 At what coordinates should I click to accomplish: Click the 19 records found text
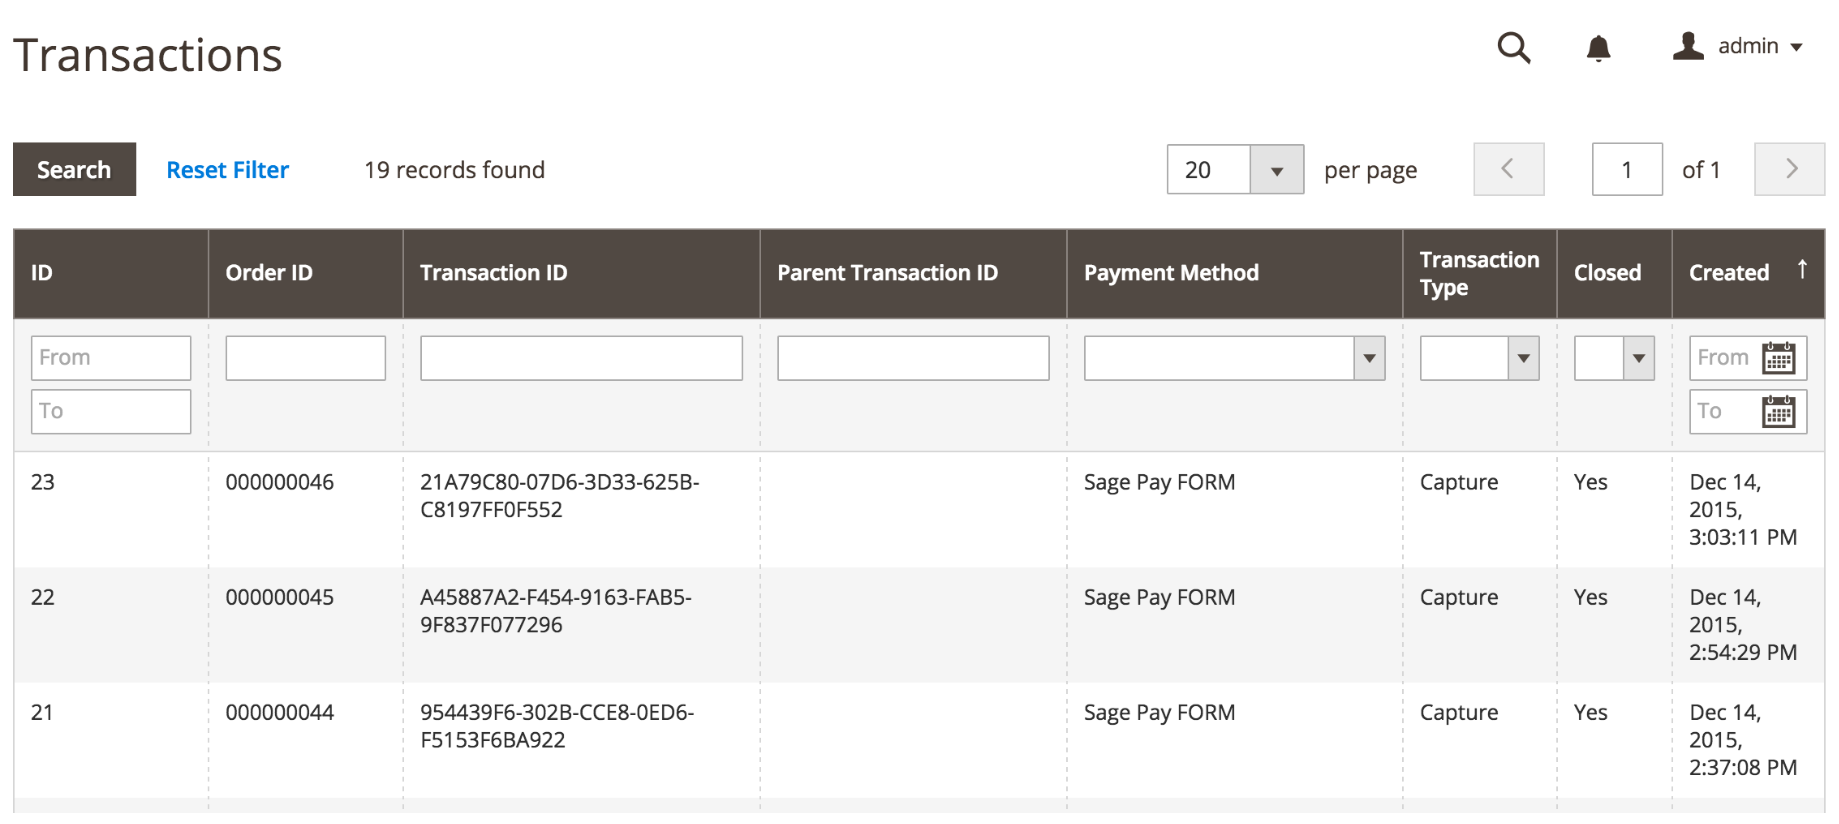(x=455, y=170)
